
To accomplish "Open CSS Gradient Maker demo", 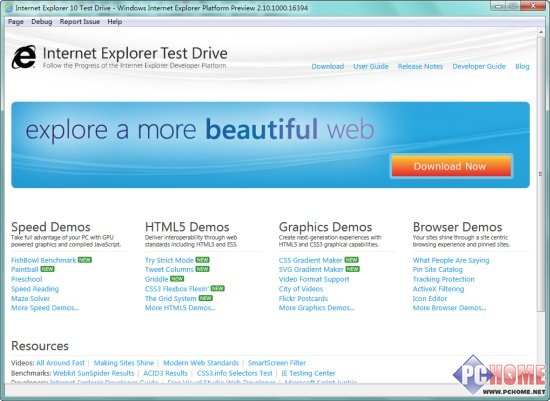I will (x=310, y=260).
